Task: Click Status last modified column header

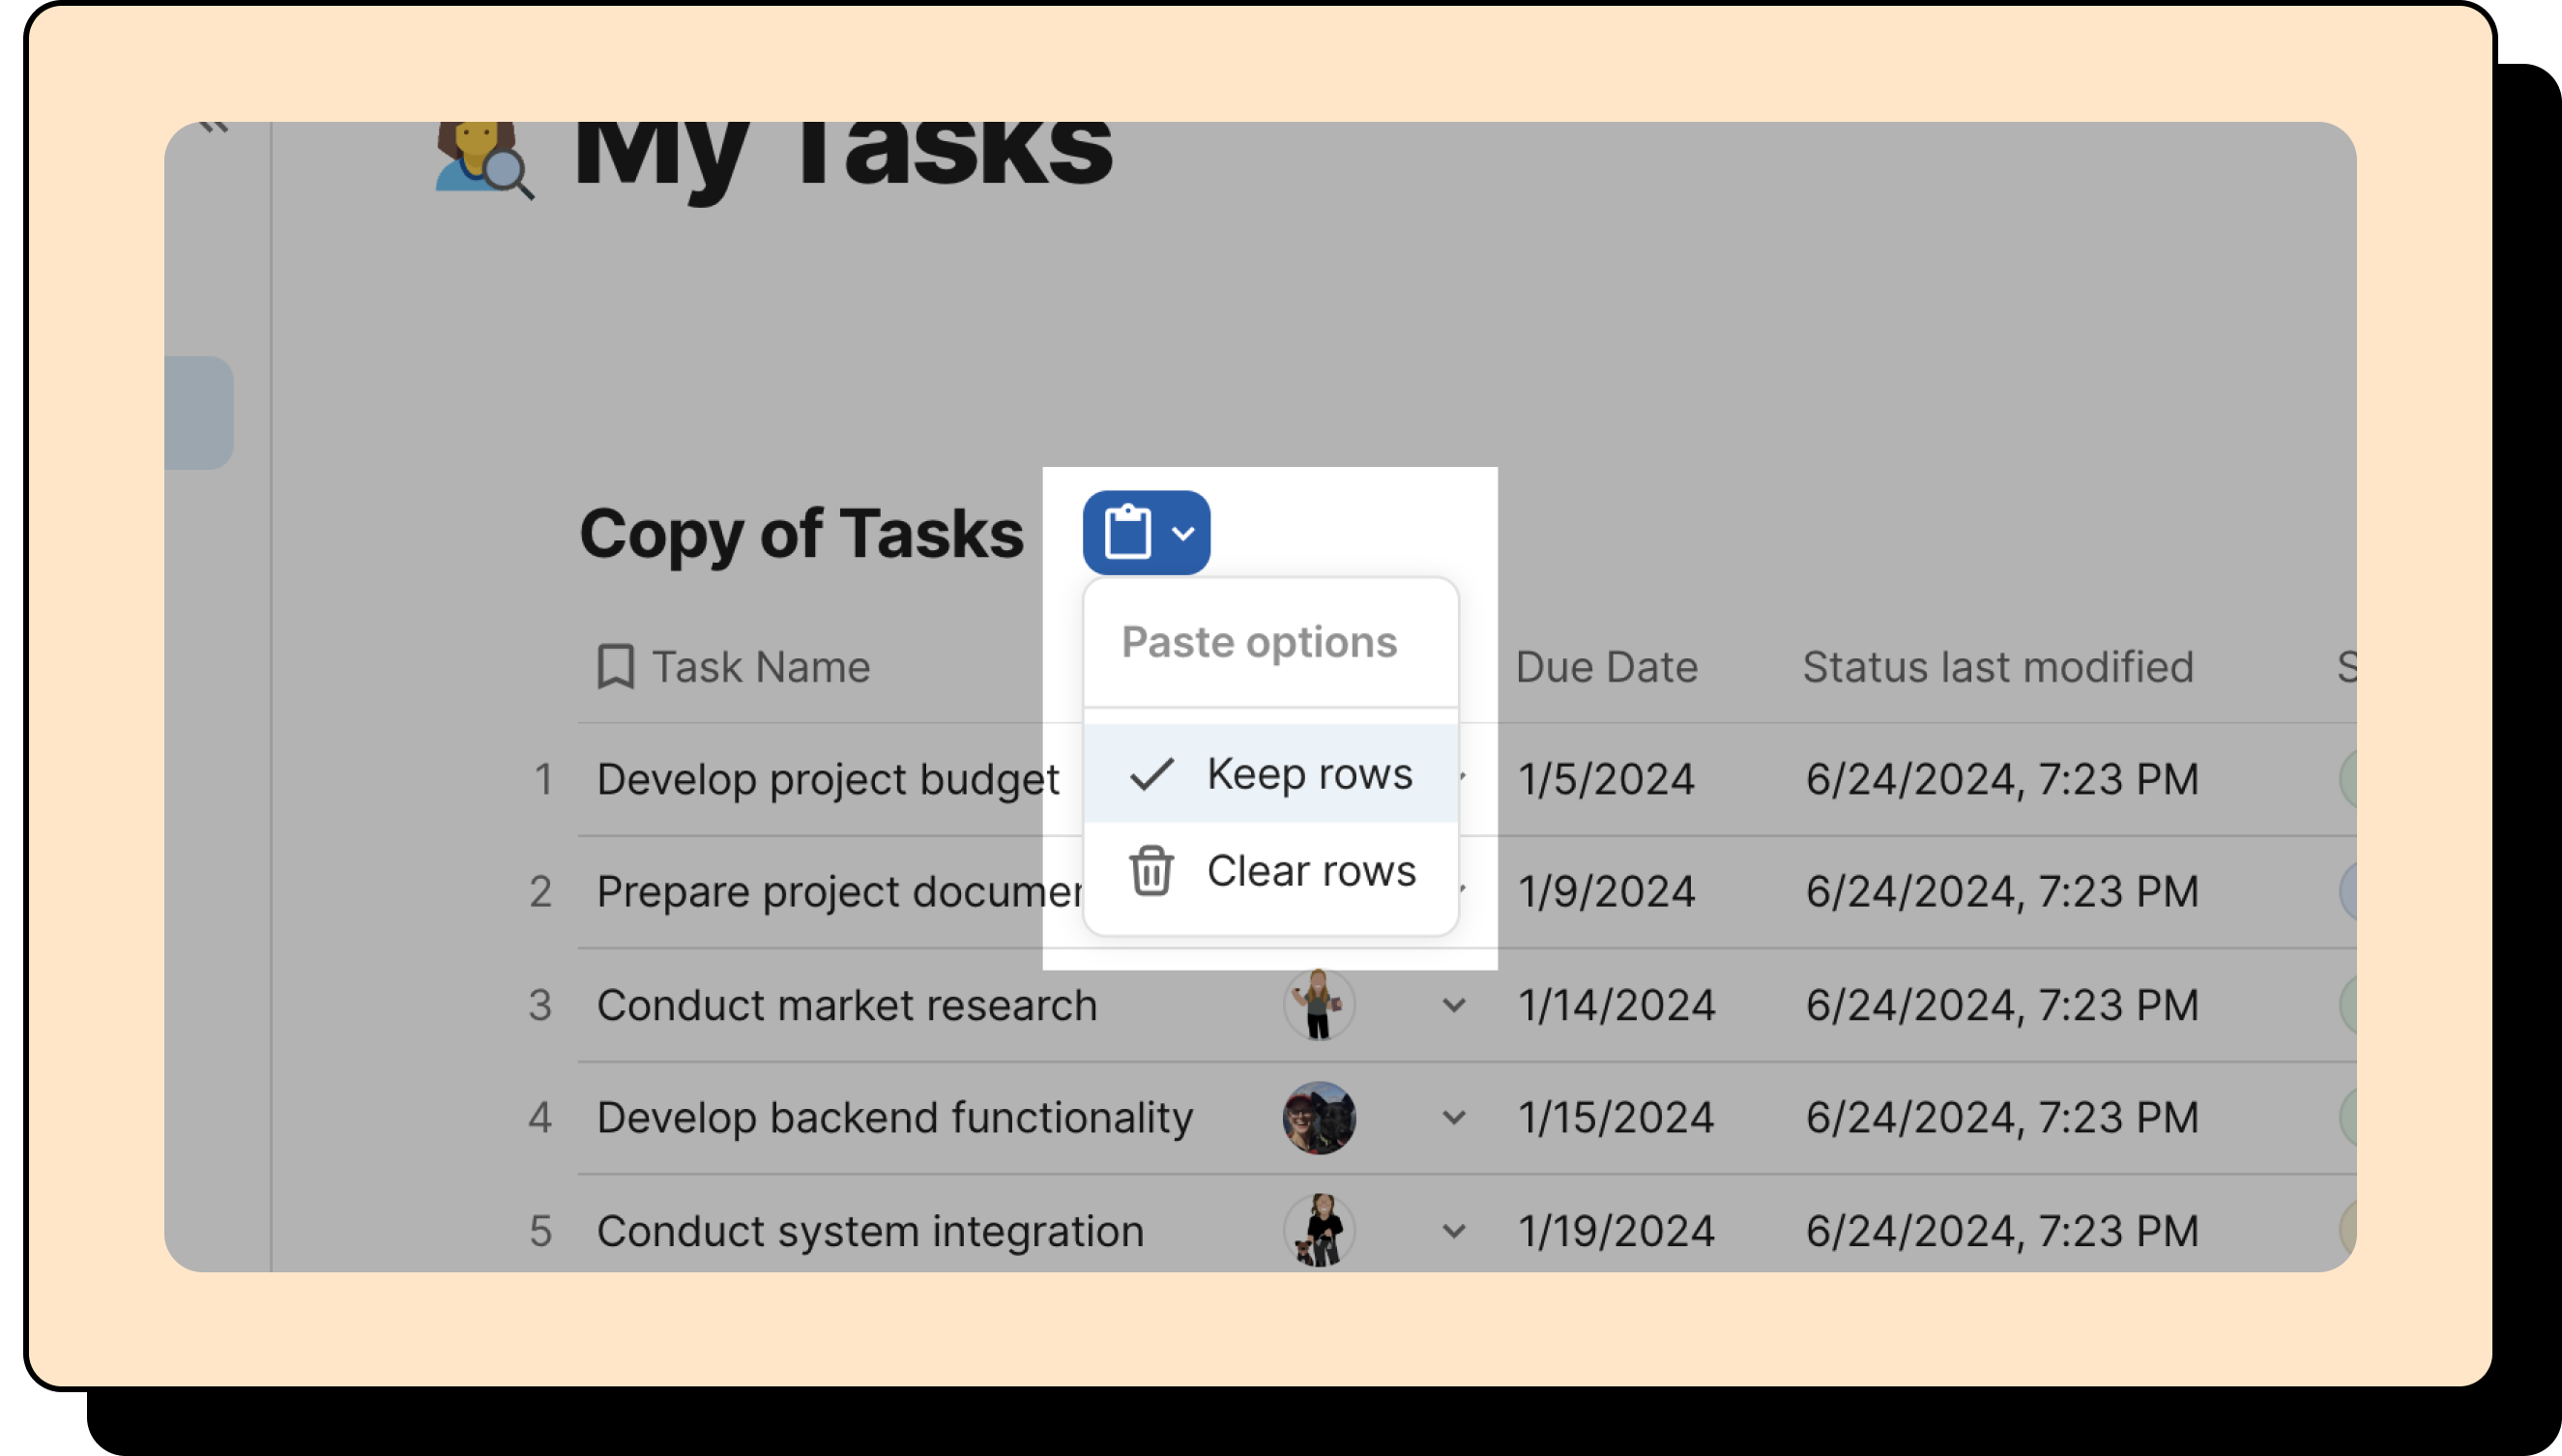Action: pos(1997,666)
